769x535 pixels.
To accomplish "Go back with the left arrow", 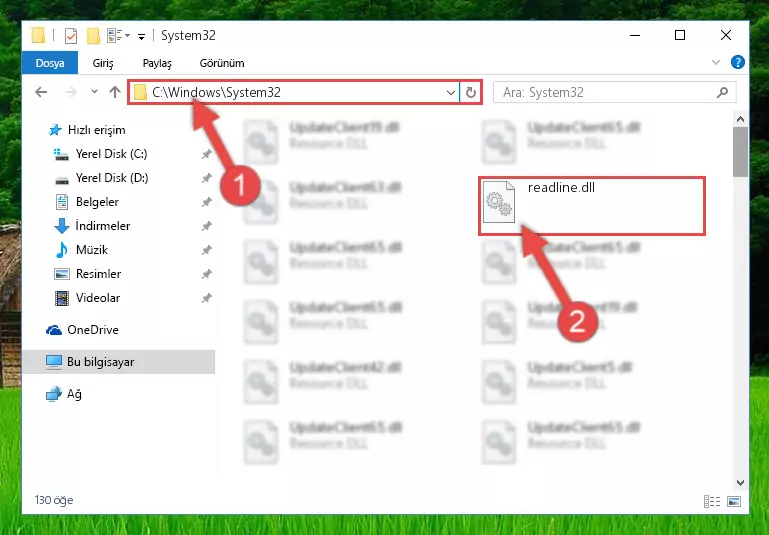I will click(41, 92).
